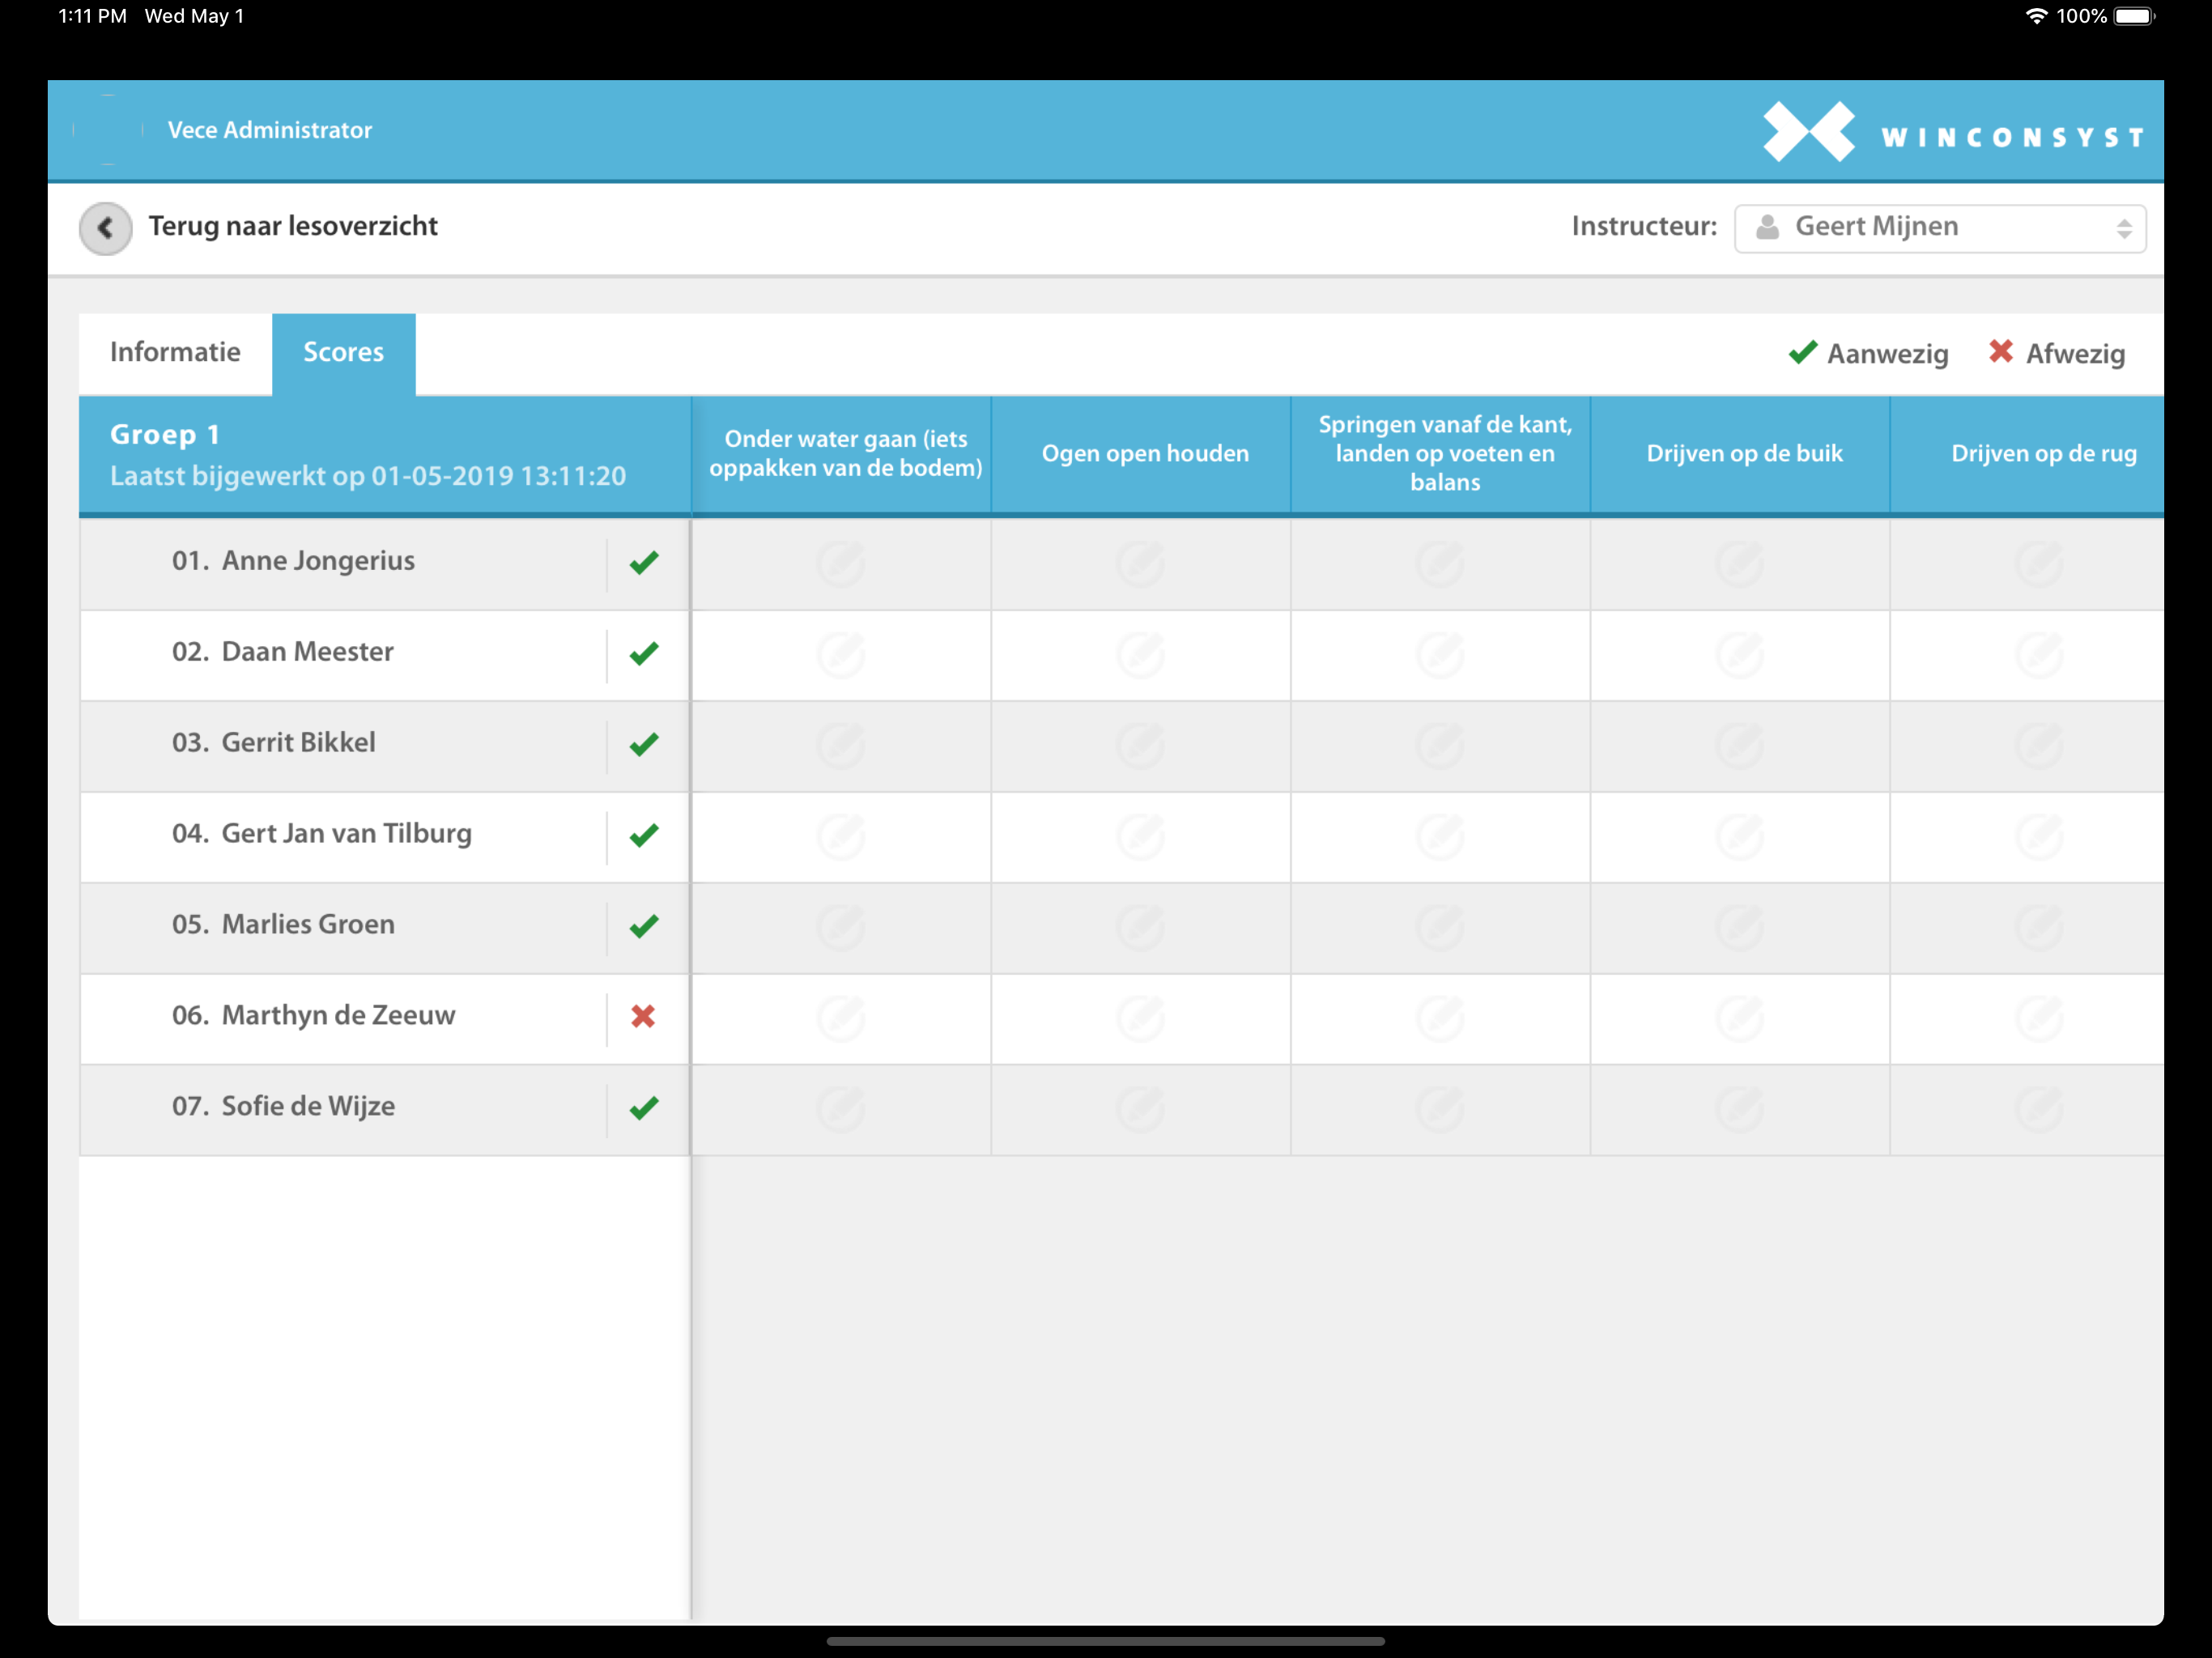The height and width of the screenshot is (1658, 2212).
Task: Edit Gert Jan van Tilburg score for Springen vanaf de kant
Action: tap(1440, 837)
